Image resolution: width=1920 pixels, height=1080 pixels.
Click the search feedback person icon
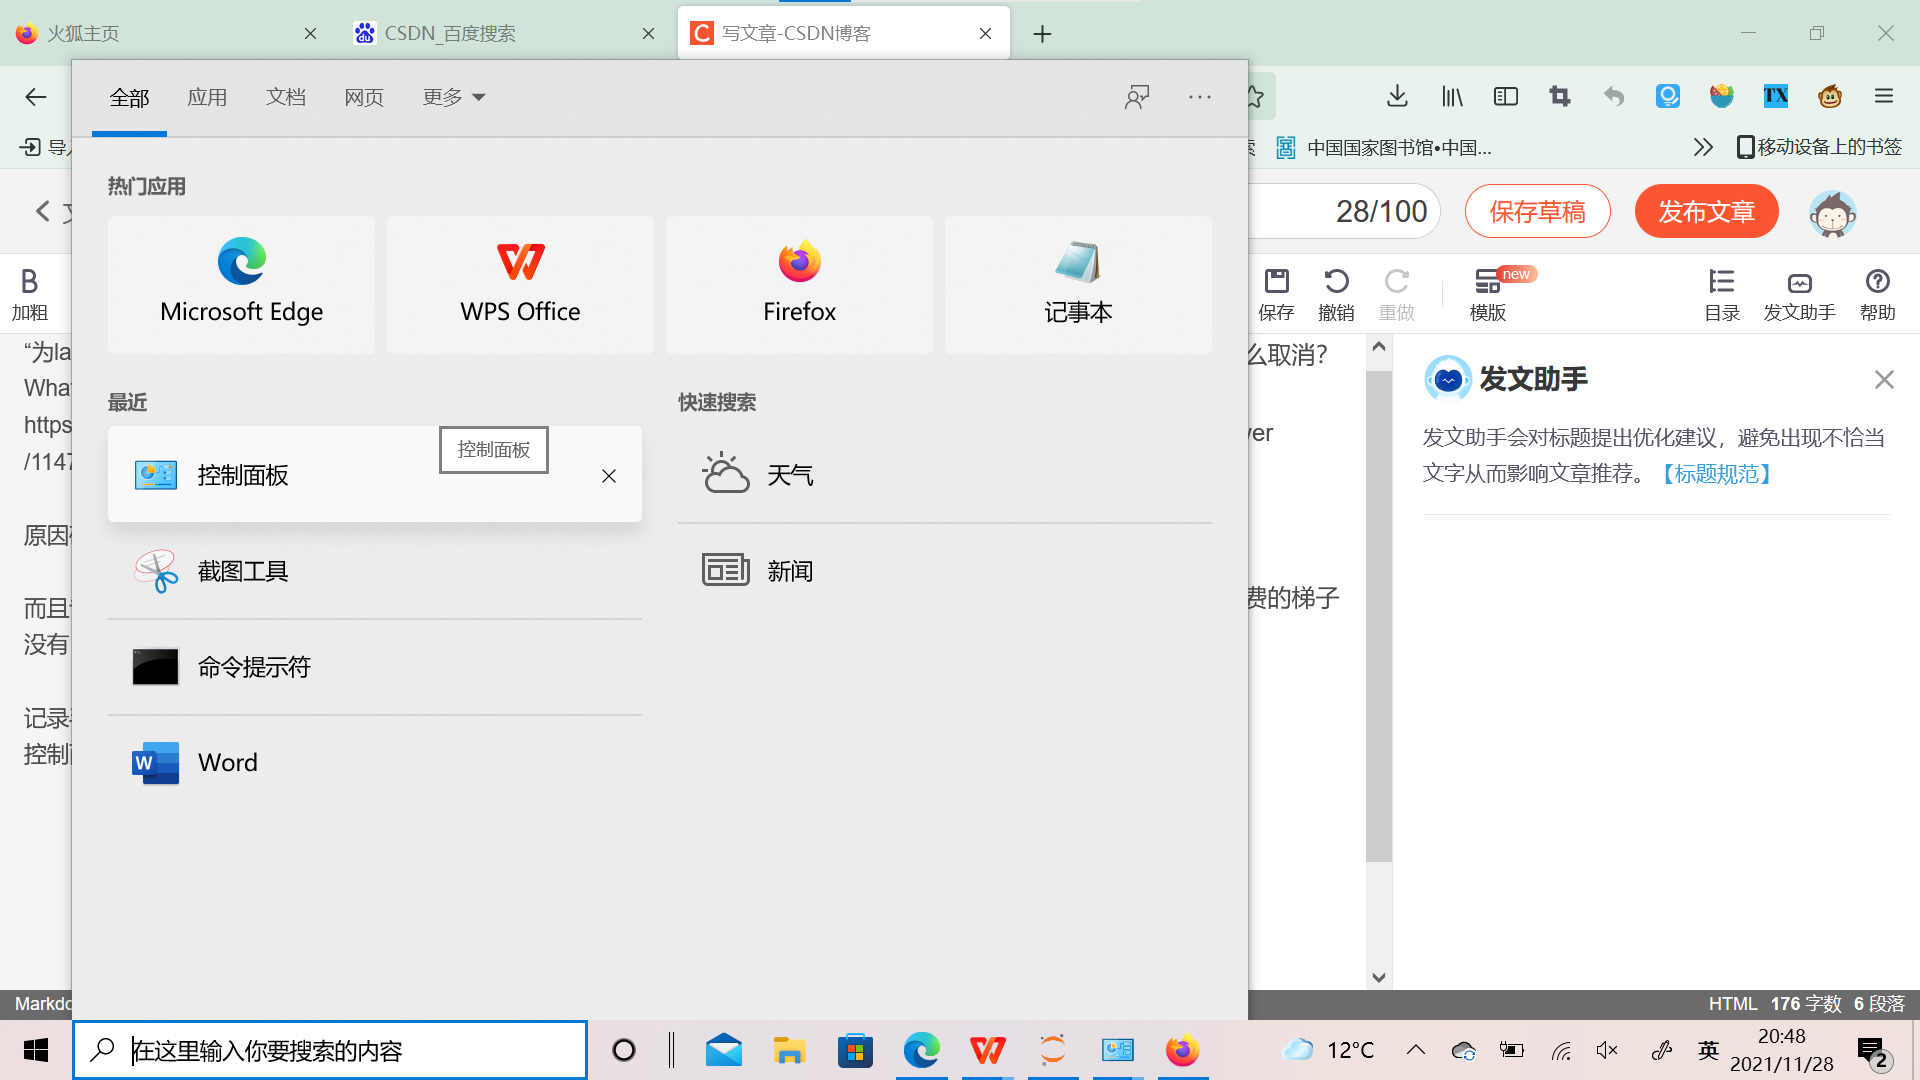1137,97
